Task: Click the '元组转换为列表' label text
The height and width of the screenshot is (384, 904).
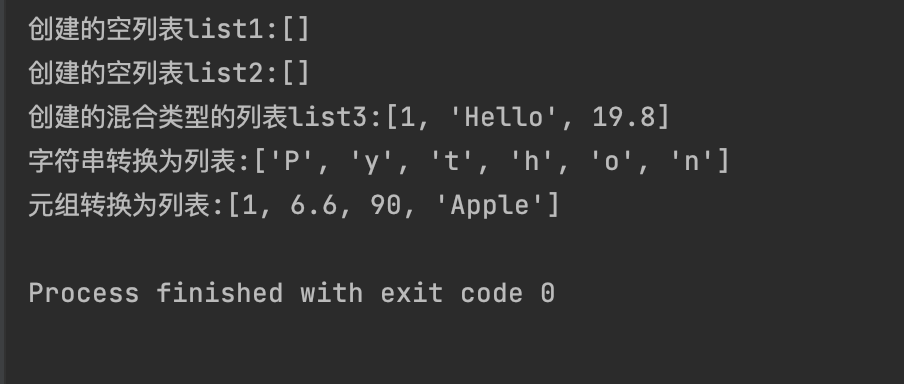Action: (x=119, y=206)
